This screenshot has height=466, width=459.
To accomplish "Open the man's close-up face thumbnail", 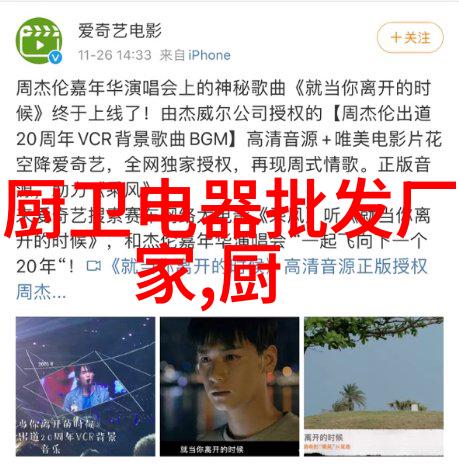I will 229,386.
